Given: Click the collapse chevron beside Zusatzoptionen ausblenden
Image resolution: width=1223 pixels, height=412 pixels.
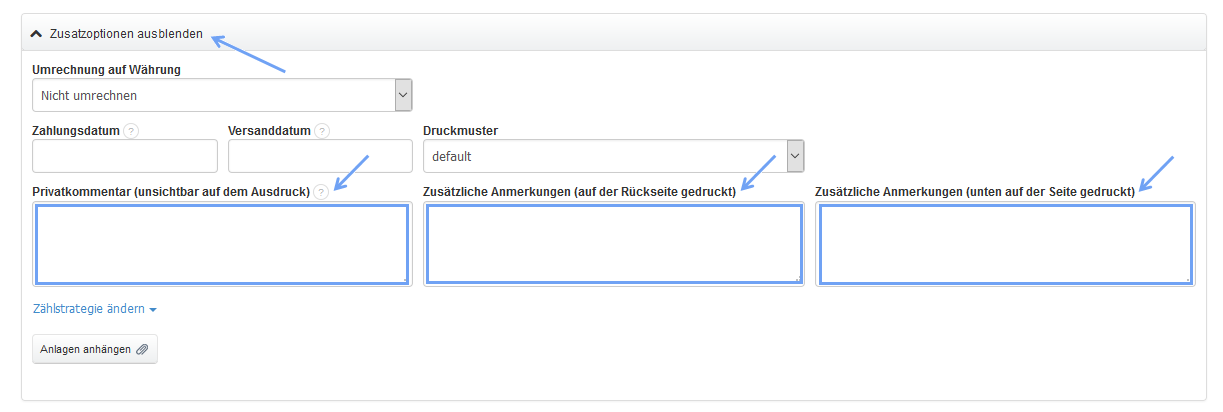Looking at the screenshot, I should pyautogui.click(x=37, y=34).
